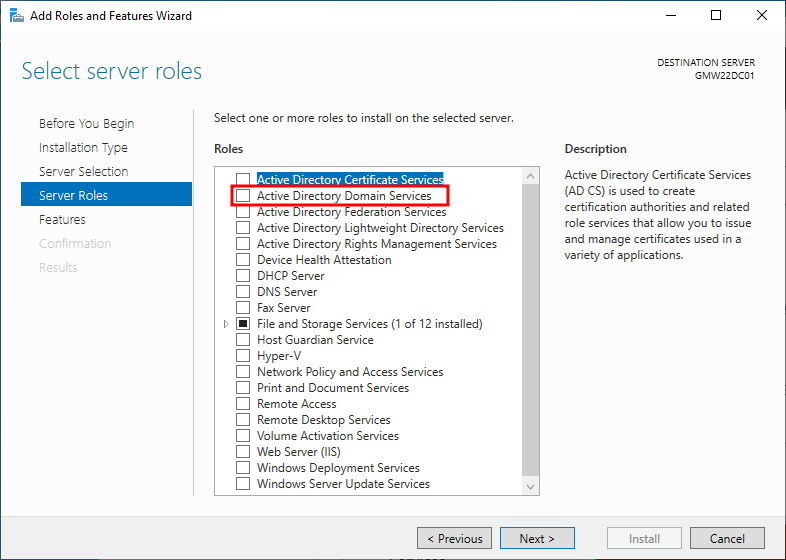Enable the Hyper-V role checkbox
This screenshot has height=560, width=786.
pos(243,356)
